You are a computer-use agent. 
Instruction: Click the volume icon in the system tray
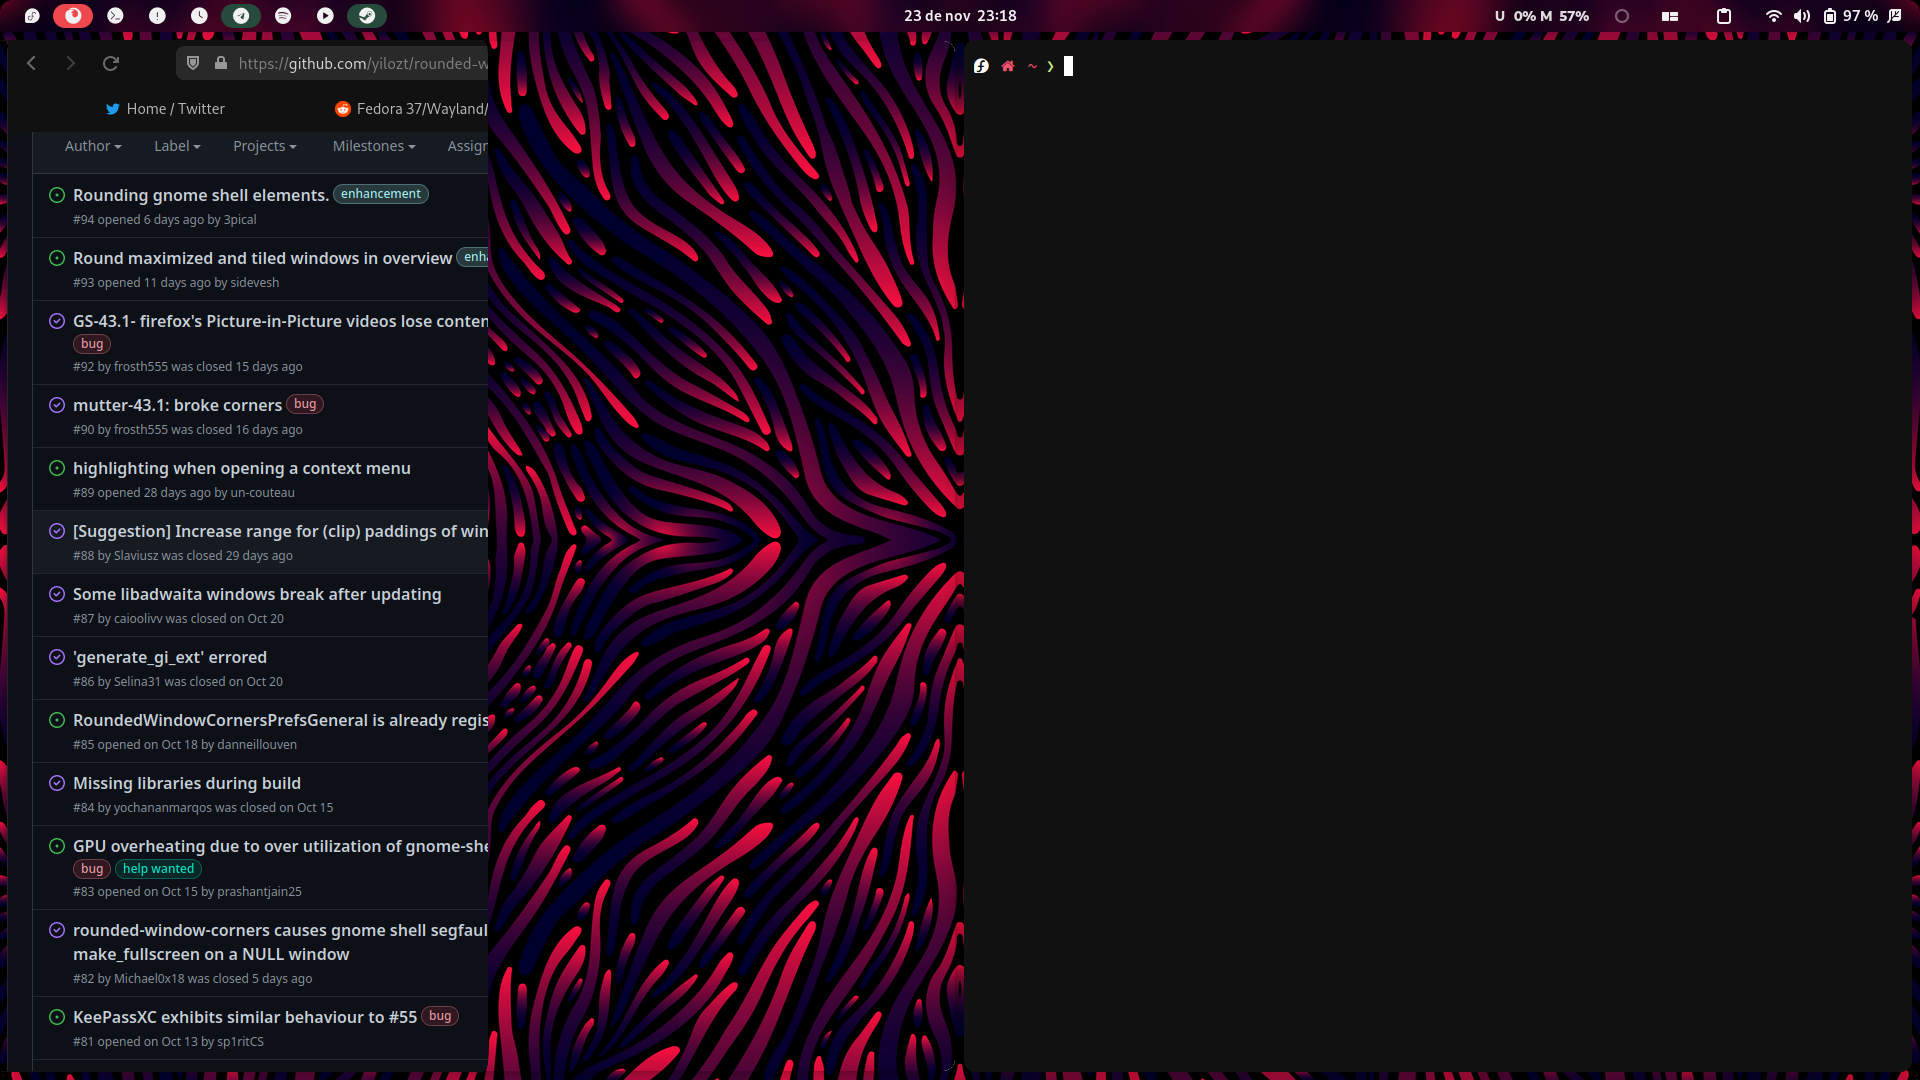tap(1802, 16)
